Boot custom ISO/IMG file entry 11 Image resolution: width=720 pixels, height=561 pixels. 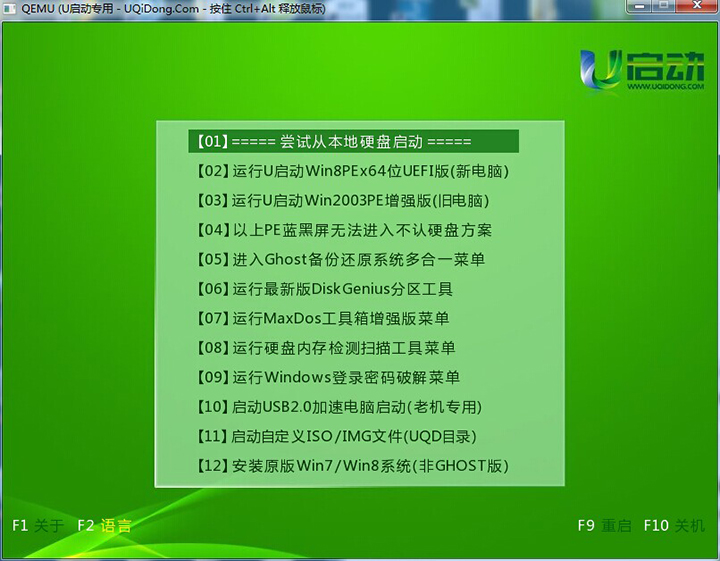click(337, 436)
